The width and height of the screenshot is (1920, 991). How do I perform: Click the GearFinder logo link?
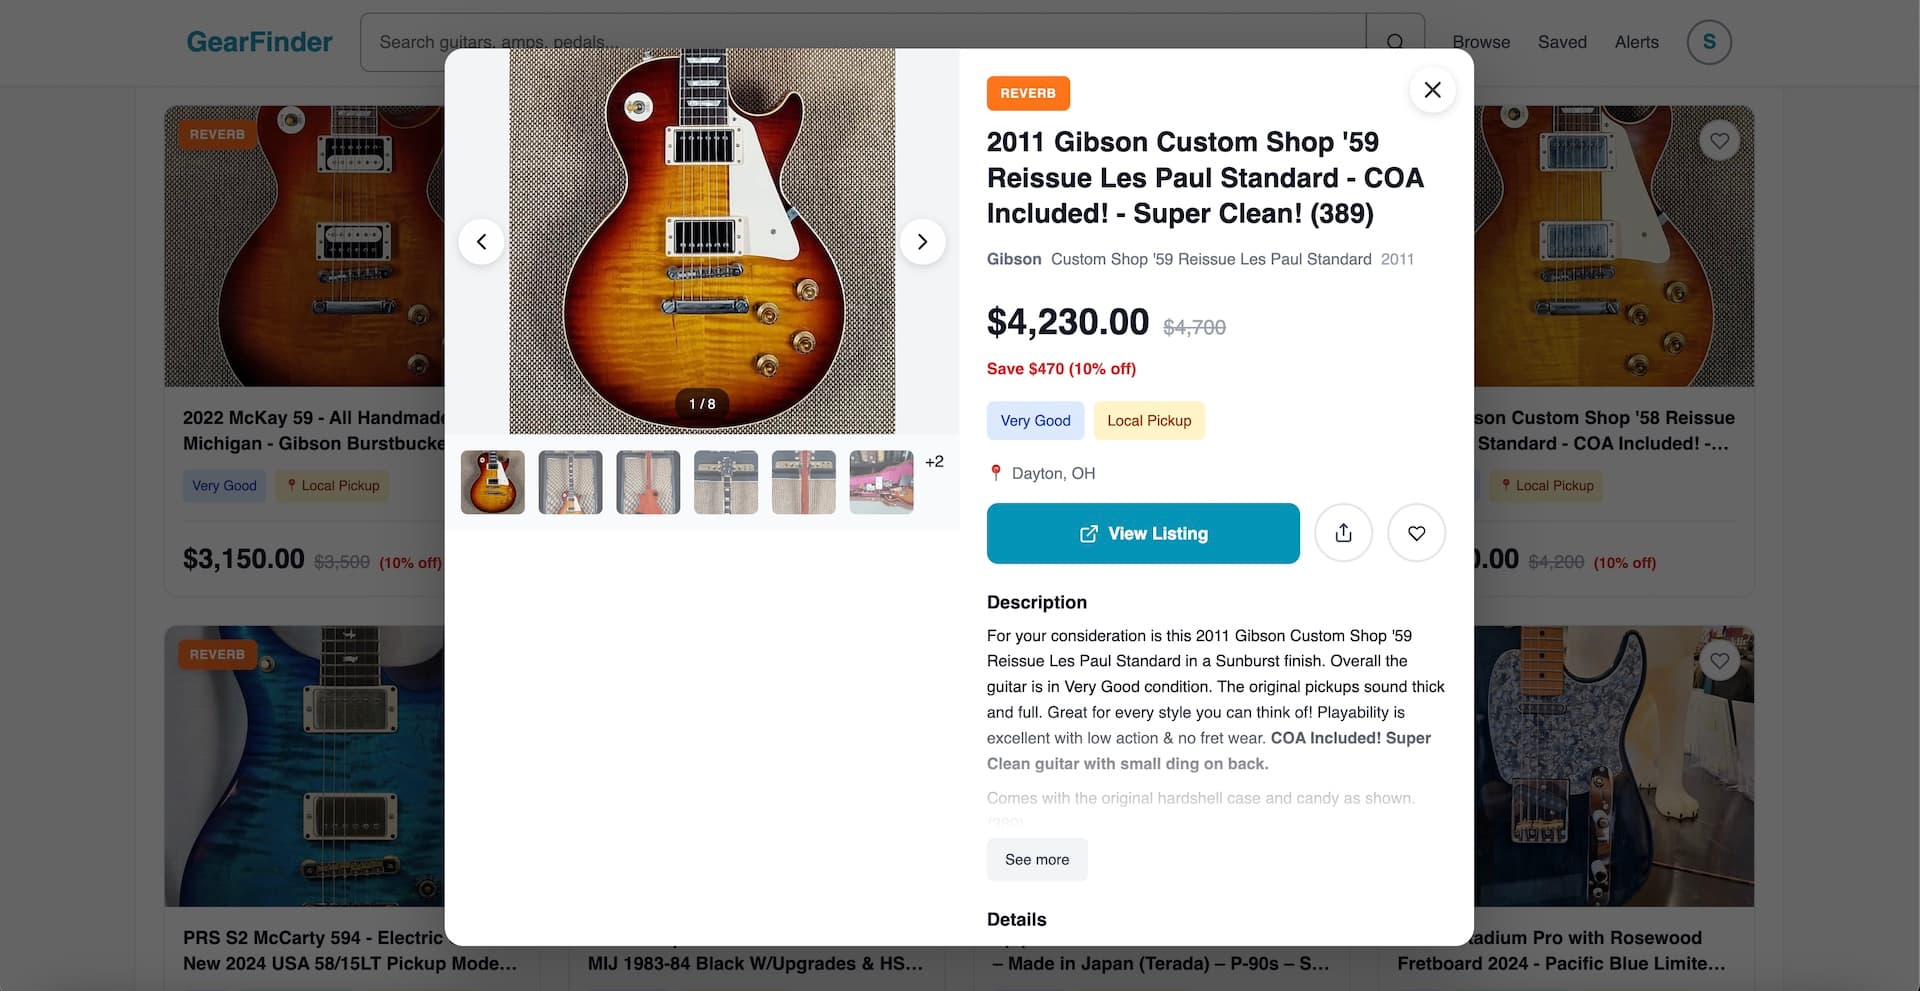tap(259, 42)
